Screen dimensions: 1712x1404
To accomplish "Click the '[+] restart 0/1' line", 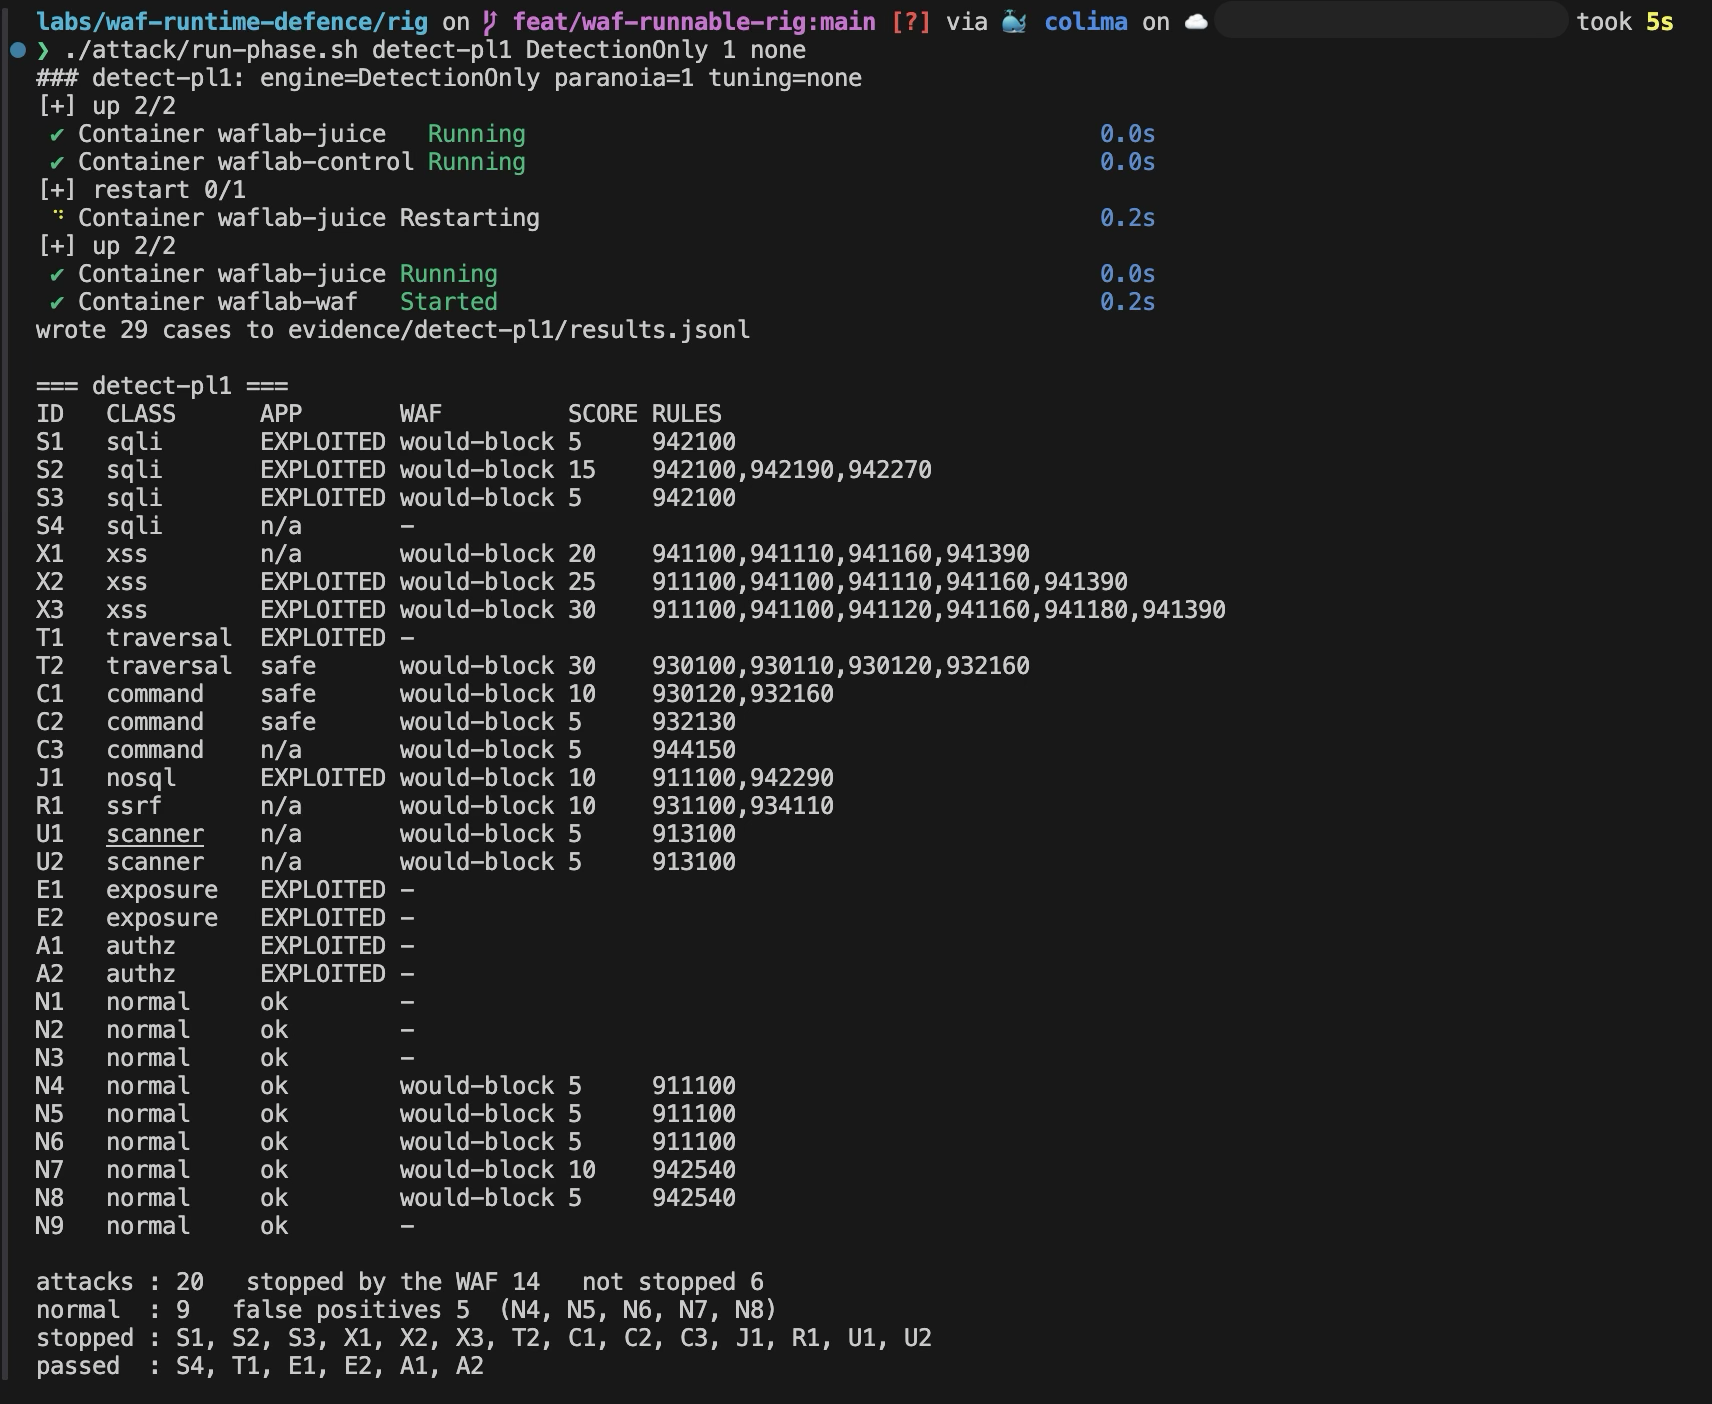I will 141,190.
